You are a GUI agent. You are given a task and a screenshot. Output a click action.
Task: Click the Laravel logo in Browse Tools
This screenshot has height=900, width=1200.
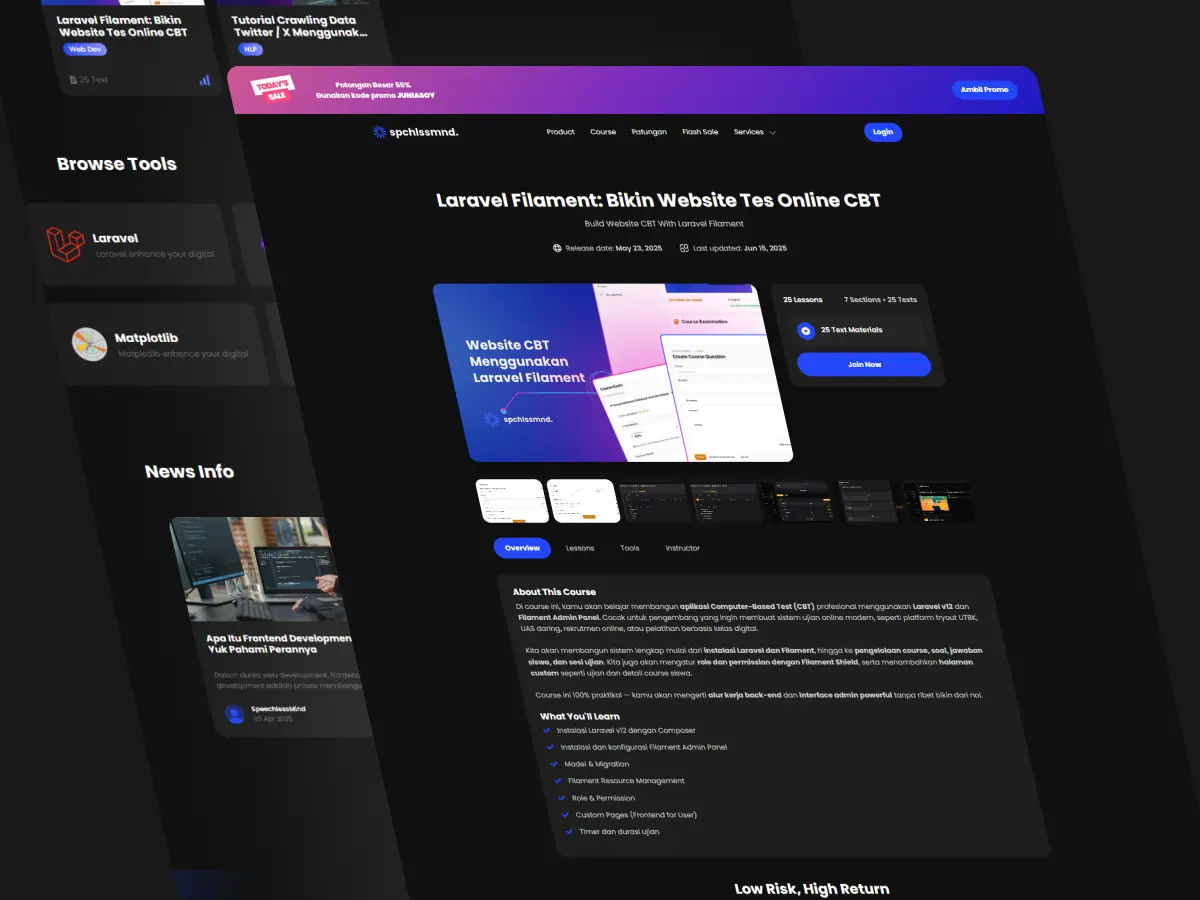click(66, 244)
